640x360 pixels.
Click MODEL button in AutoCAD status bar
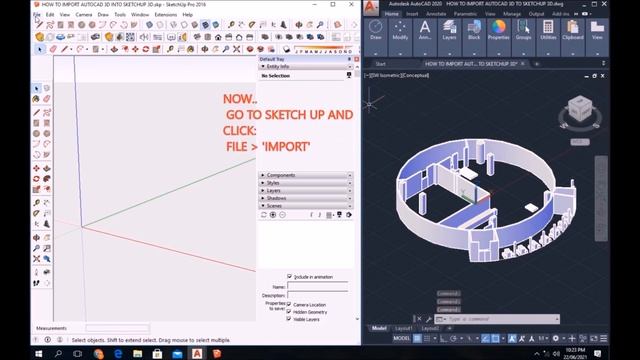click(402, 338)
